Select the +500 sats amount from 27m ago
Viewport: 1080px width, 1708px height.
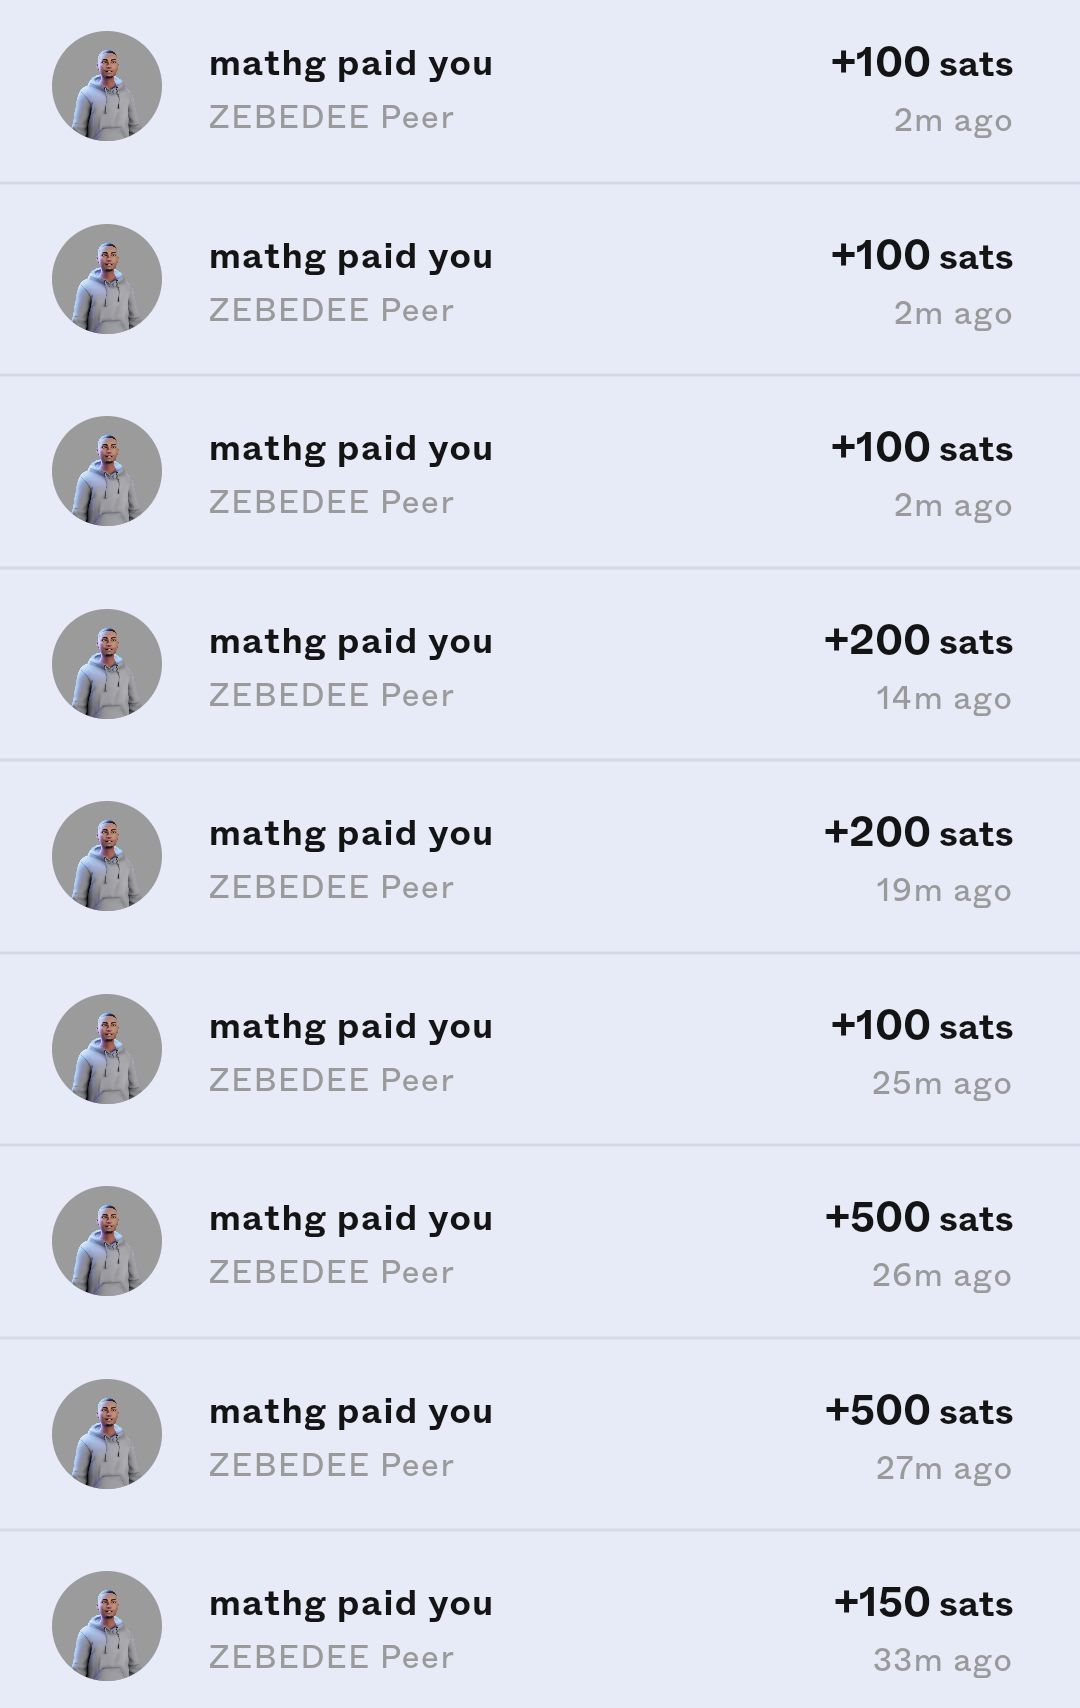(919, 1411)
